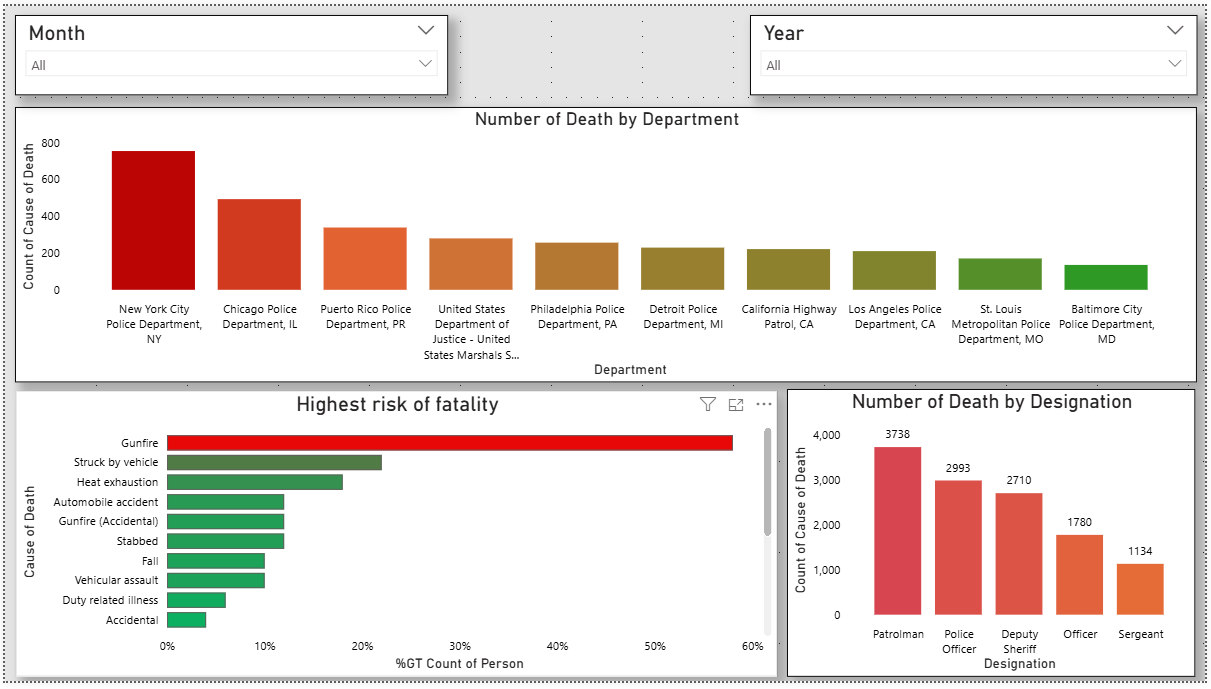Click the fatality chart vertical scrollbar
1211x689 pixels.
[x=767, y=482]
